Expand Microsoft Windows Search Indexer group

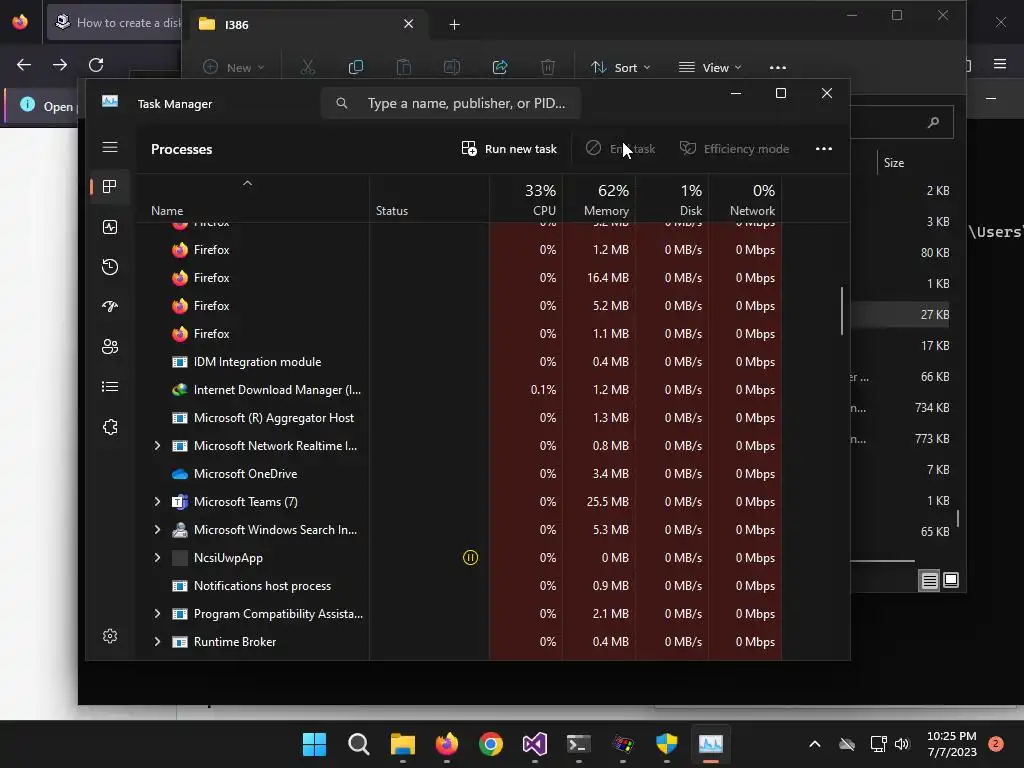click(x=157, y=530)
